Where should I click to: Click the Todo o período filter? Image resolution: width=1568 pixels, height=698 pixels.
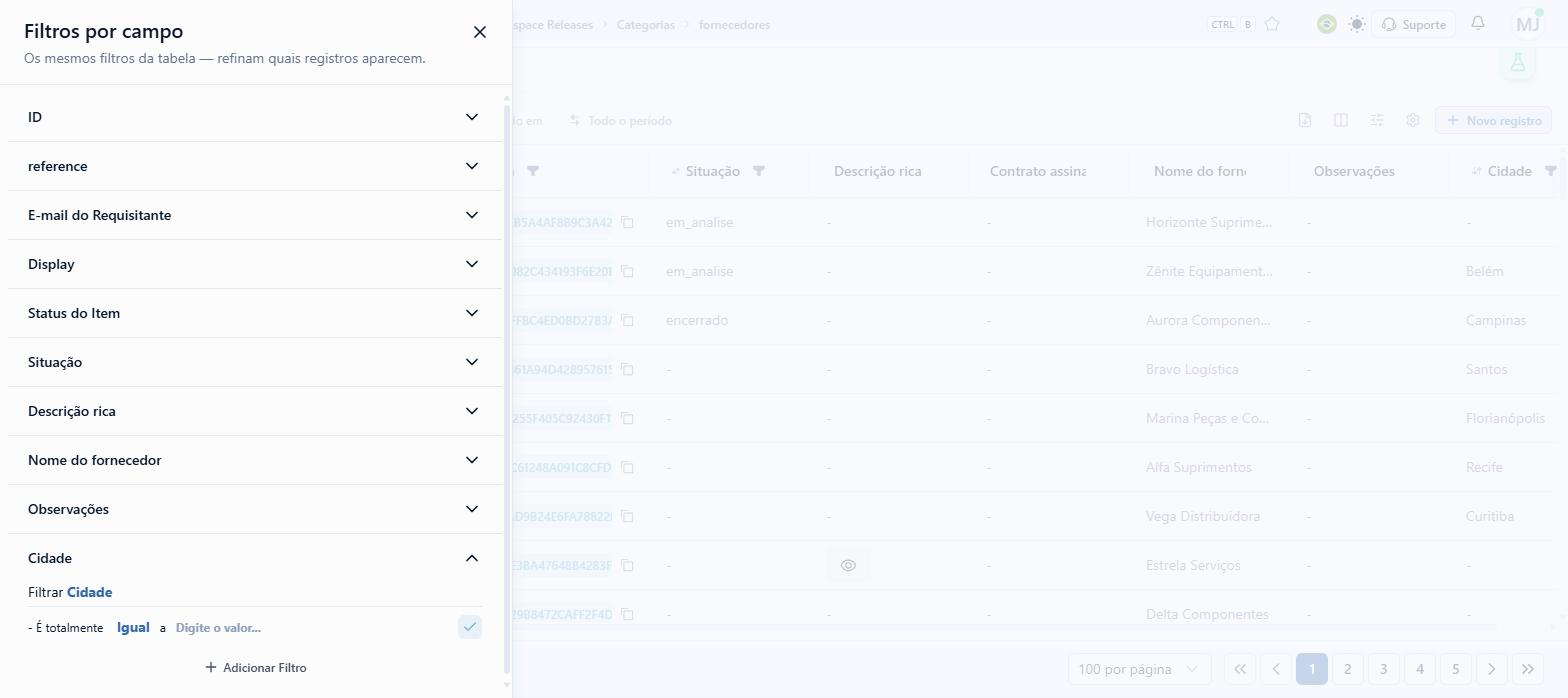[621, 120]
